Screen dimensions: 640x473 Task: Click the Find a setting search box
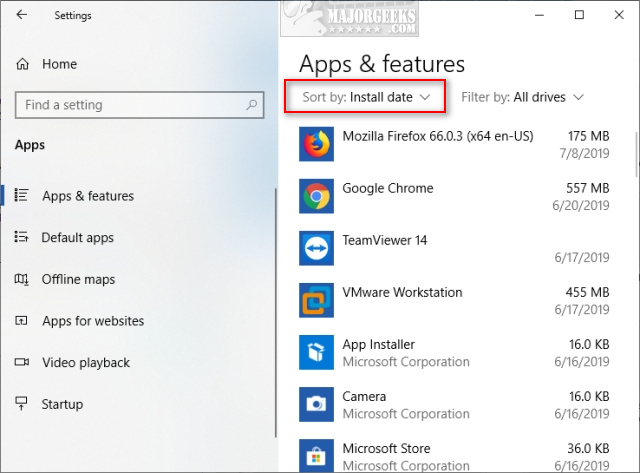(x=140, y=105)
